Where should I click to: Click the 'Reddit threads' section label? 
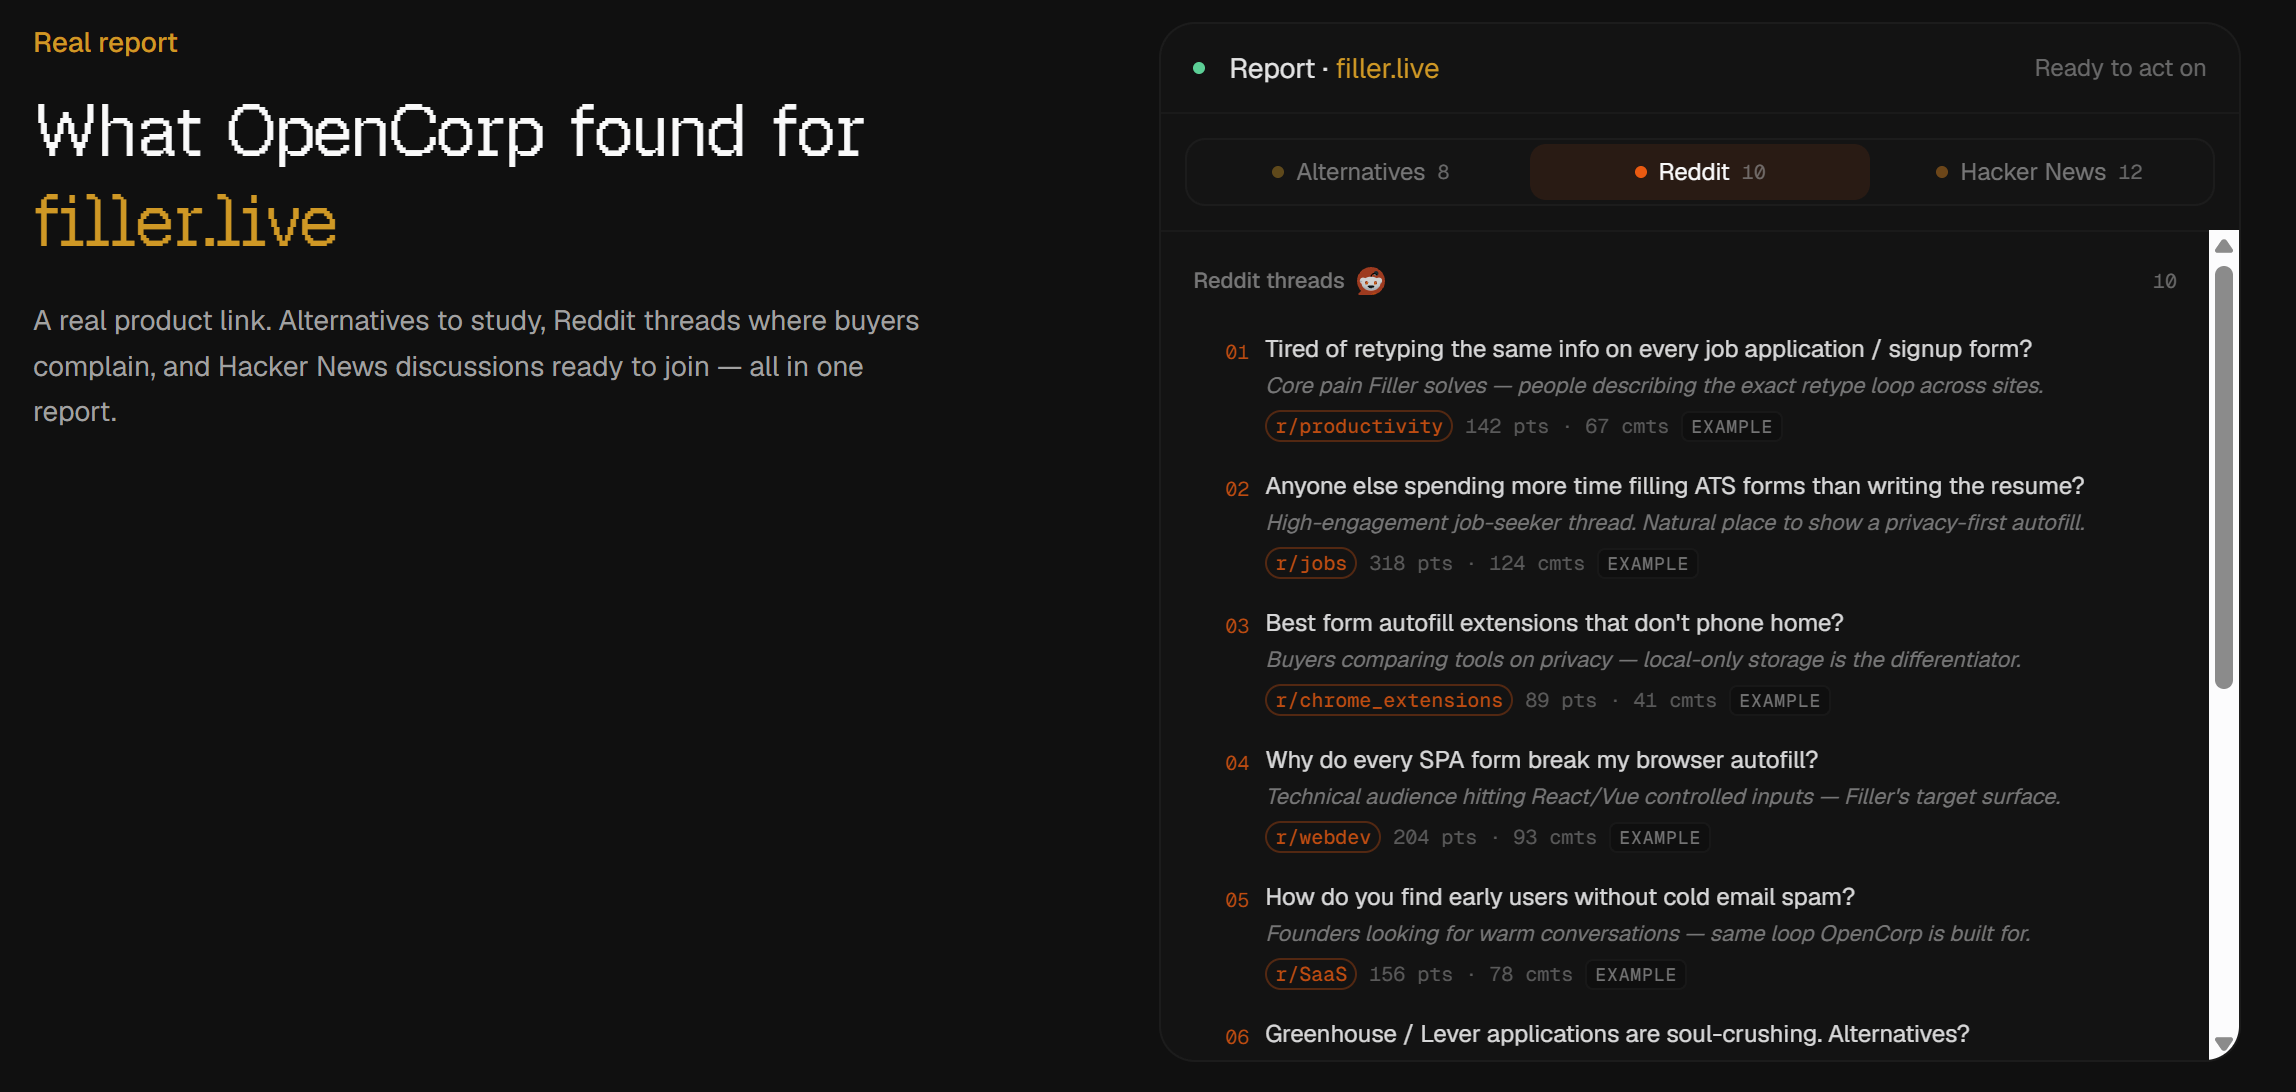tap(1268, 281)
